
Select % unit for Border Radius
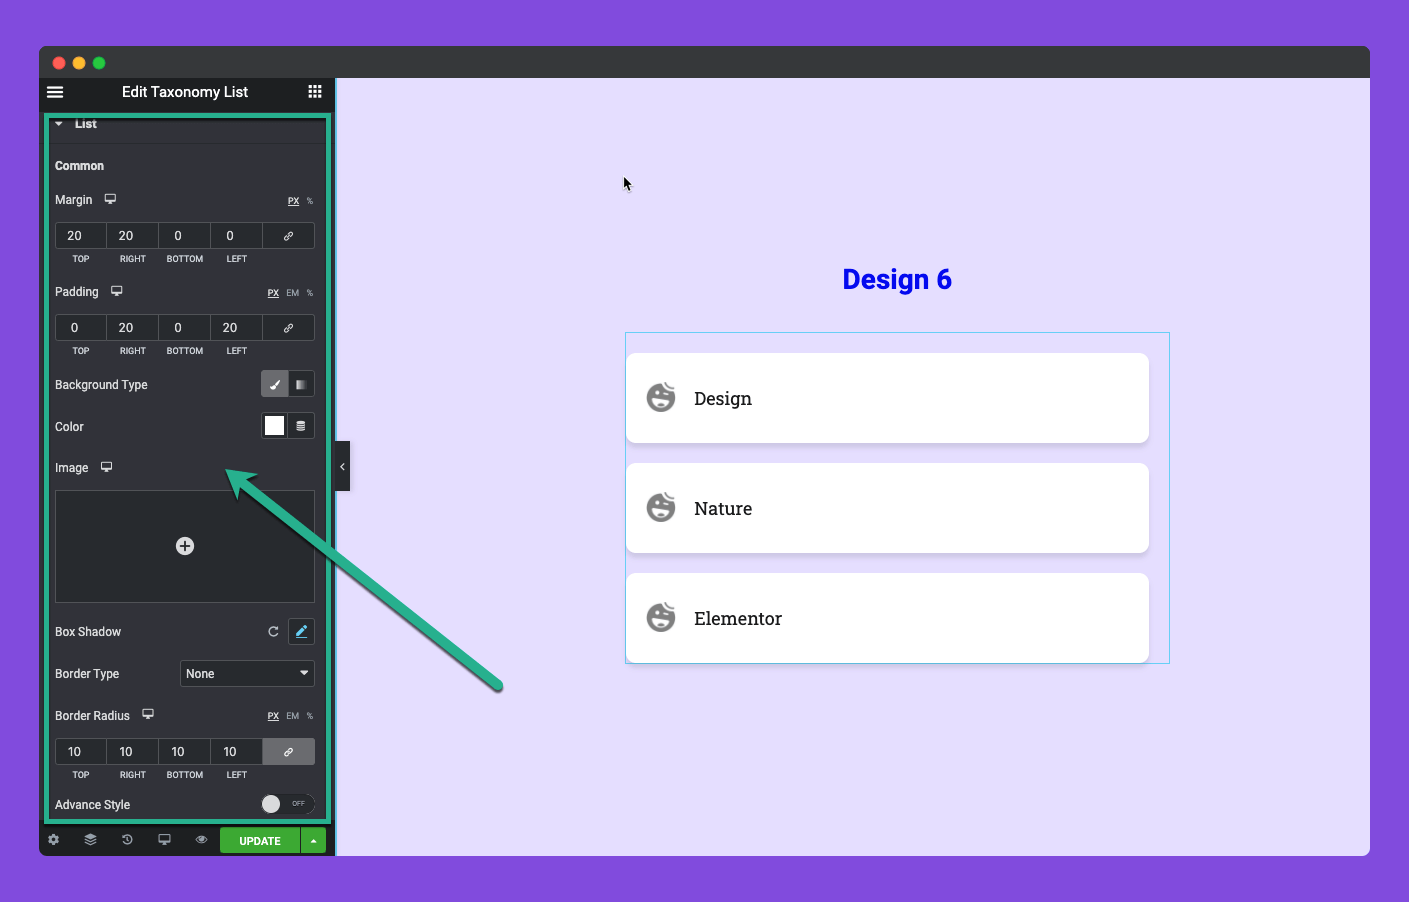coord(310,716)
